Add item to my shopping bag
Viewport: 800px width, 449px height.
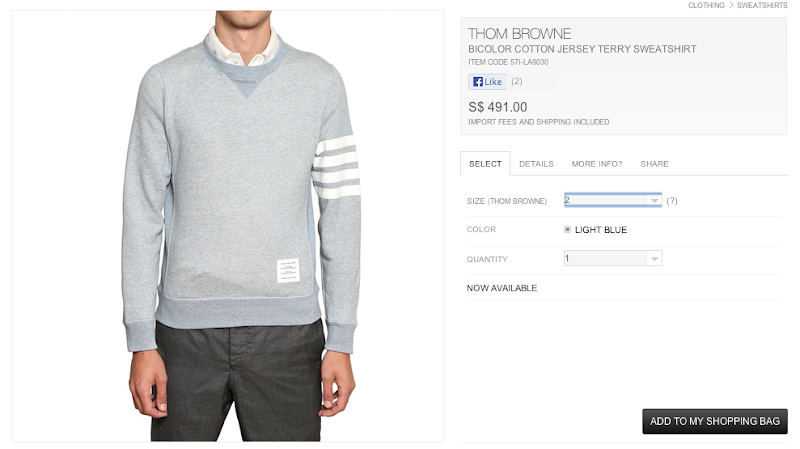click(714, 421)
